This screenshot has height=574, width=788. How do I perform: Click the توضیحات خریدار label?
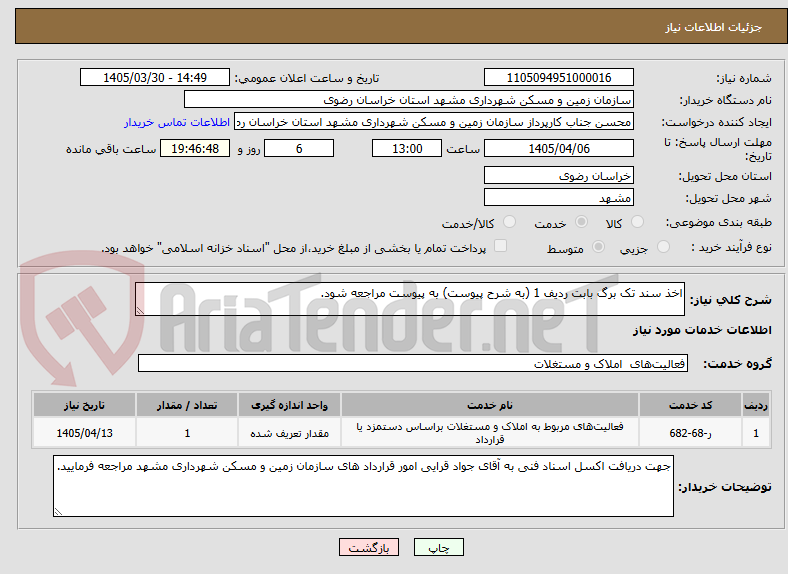[725, 487]
